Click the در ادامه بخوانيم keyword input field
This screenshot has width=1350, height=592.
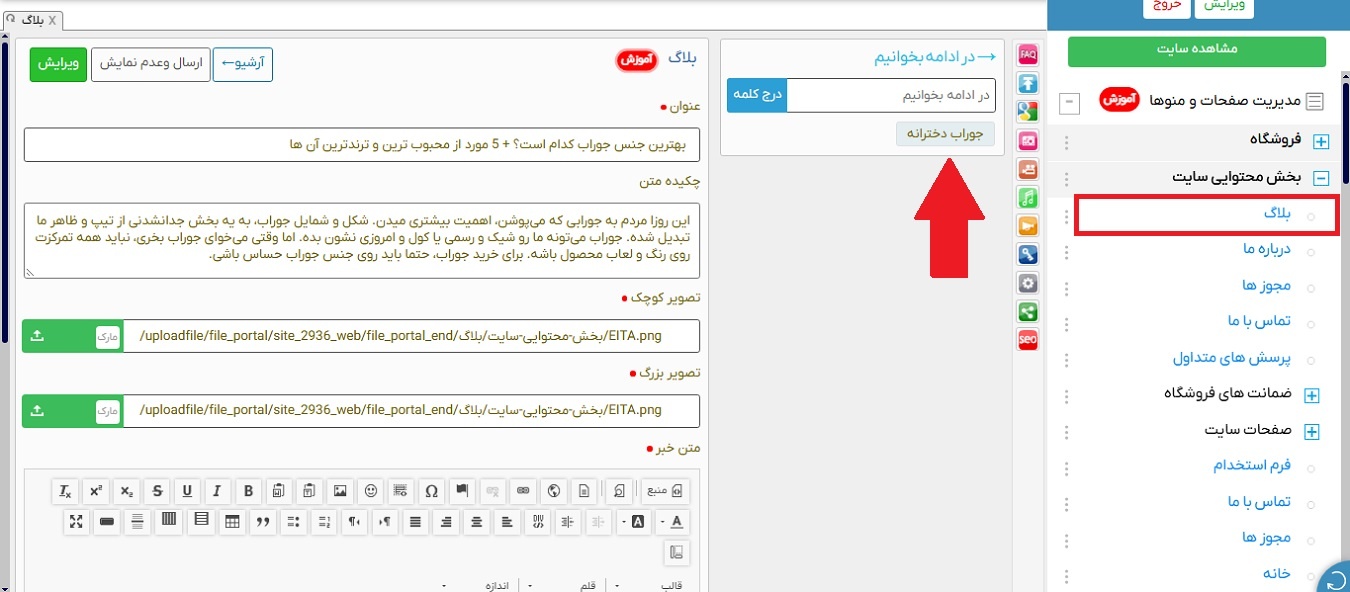click(891, 95)
